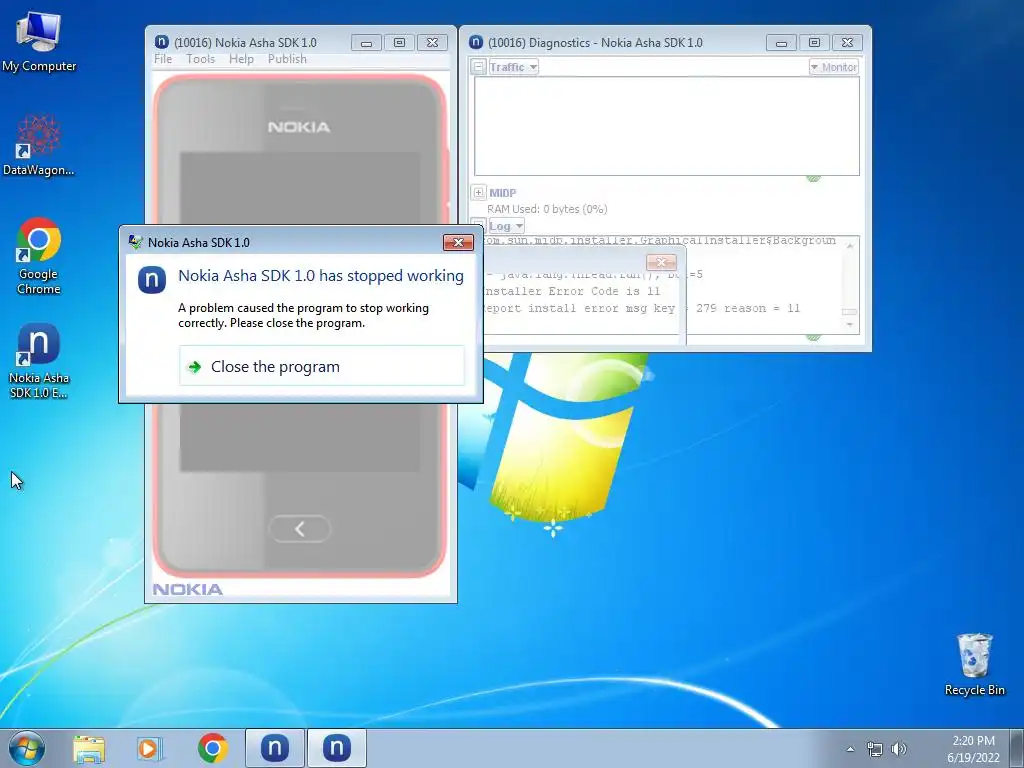The height and width of the screenshot is (768, 1024).
Task: Select the Nokia Asha SDK 1.0 desktop shortcut
Action: [x=39, y=360]
